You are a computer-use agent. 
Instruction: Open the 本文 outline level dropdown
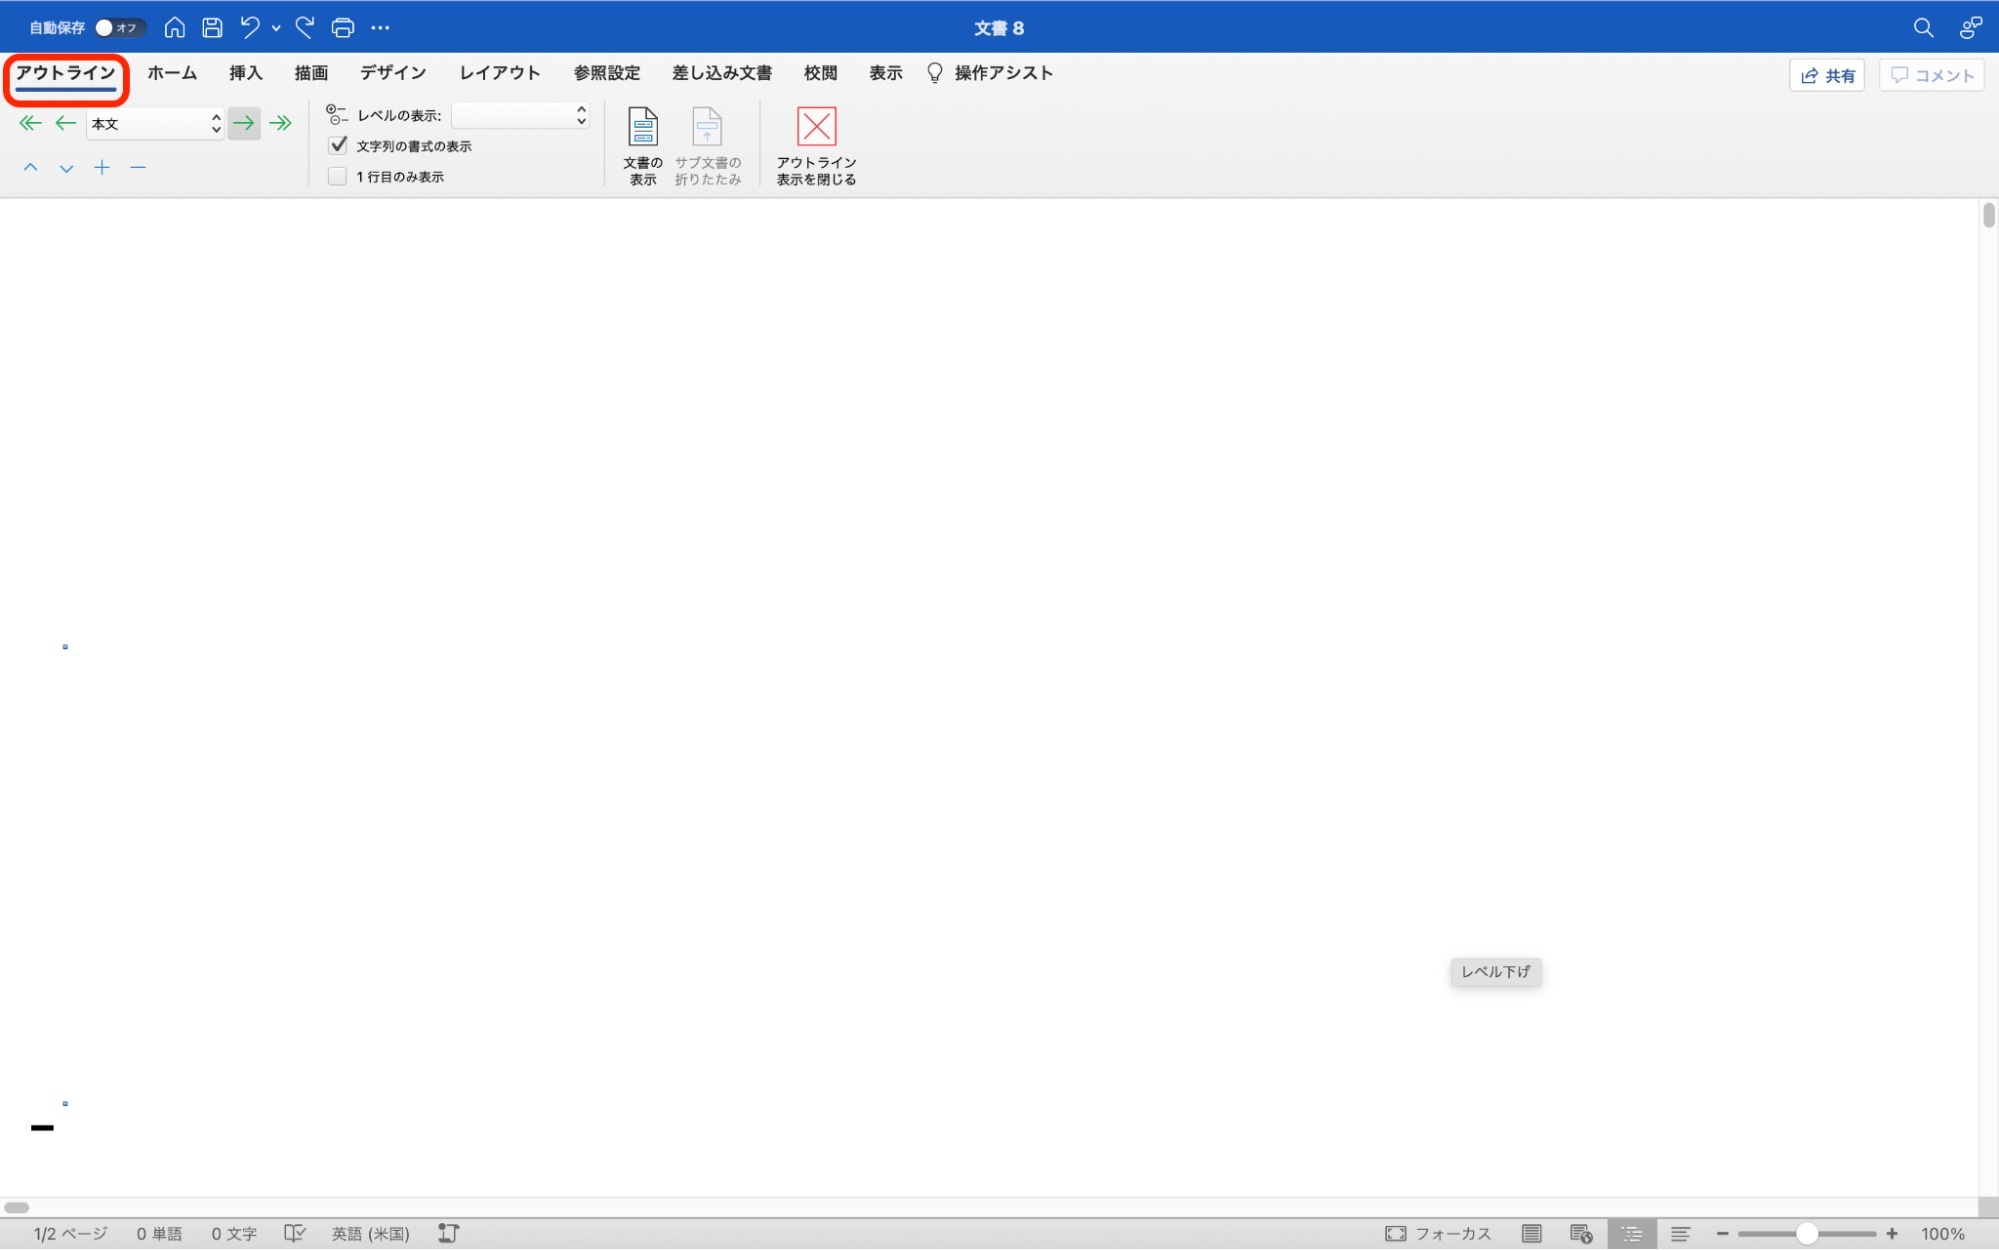click(x=155, y=124)
